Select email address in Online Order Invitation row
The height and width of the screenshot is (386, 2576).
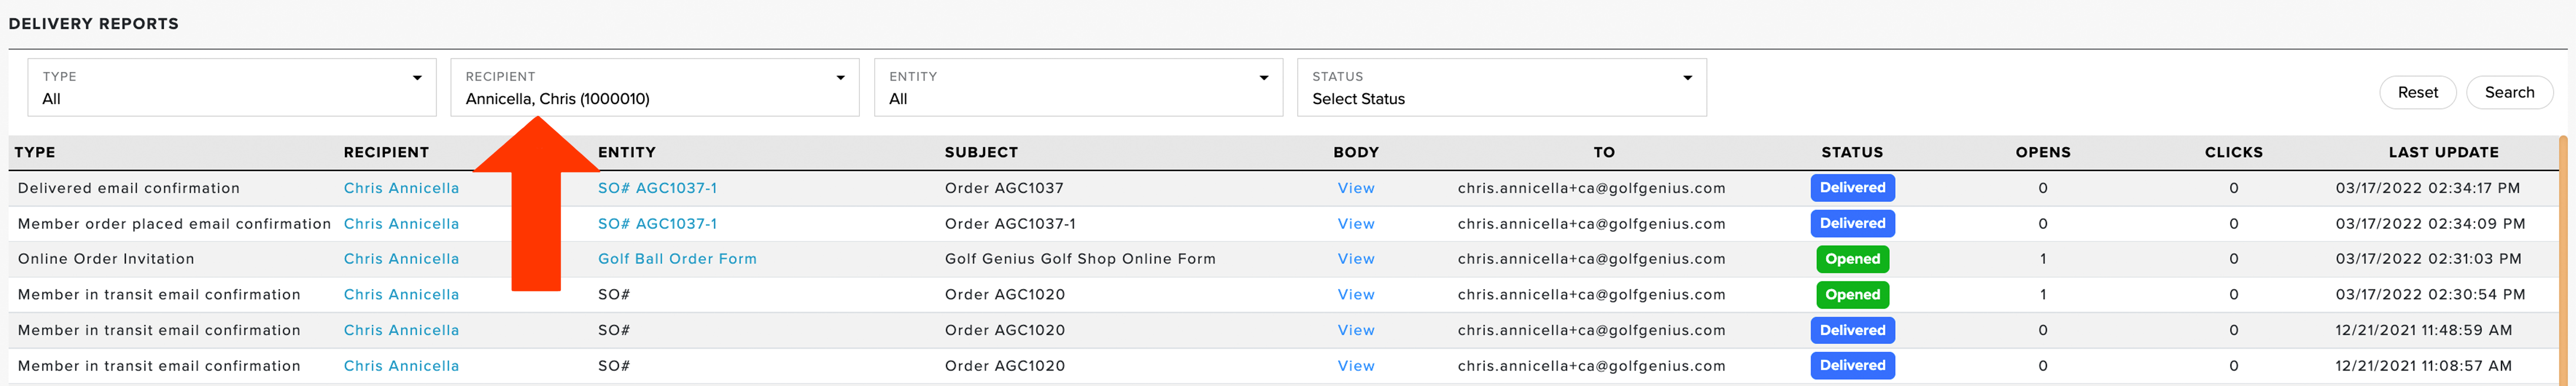(1591, 259)
